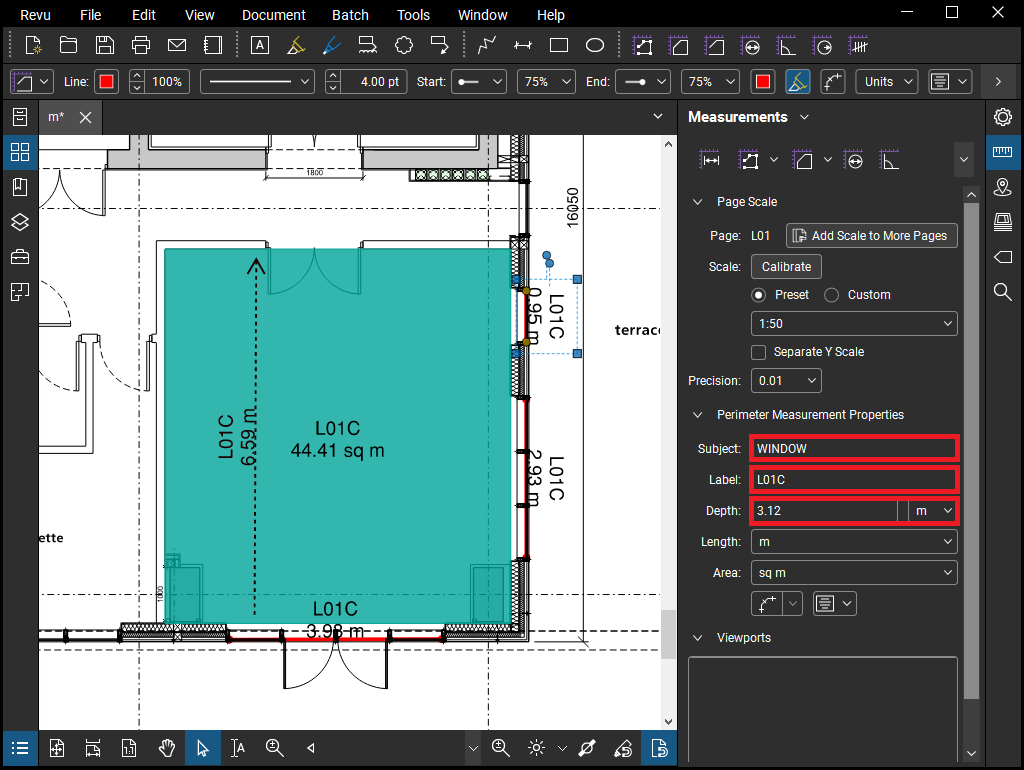This screenshot has width=1024, height=770.
Task: Toggle the markups list button
Action: 20,748
